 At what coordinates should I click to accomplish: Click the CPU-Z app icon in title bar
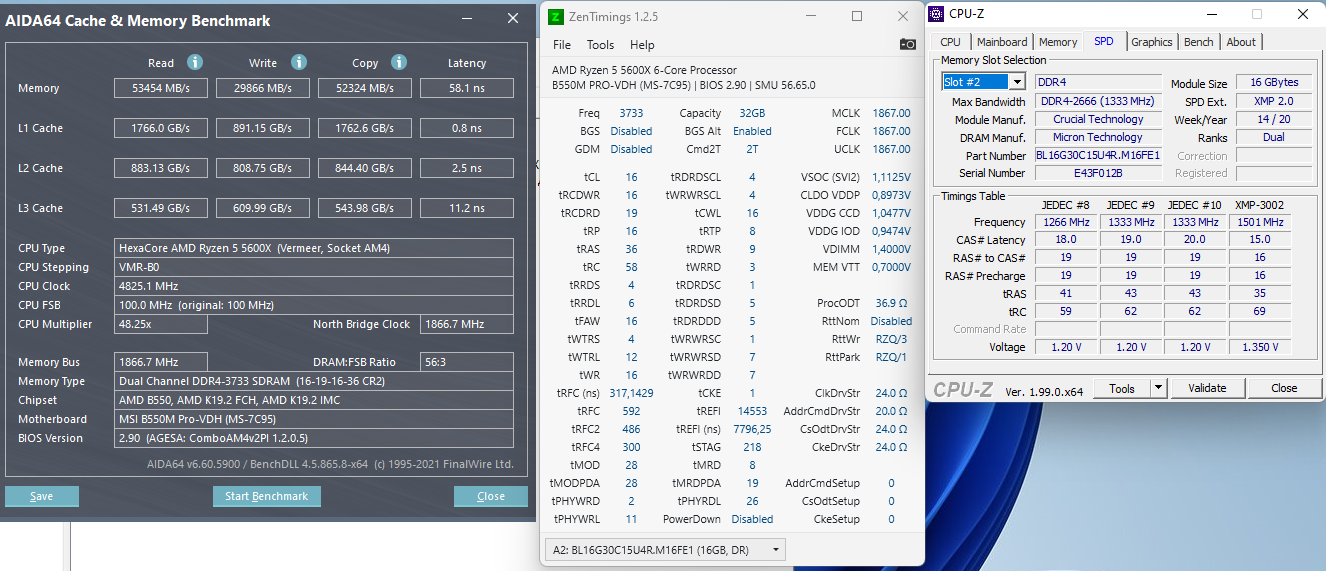tap(935, 14)
